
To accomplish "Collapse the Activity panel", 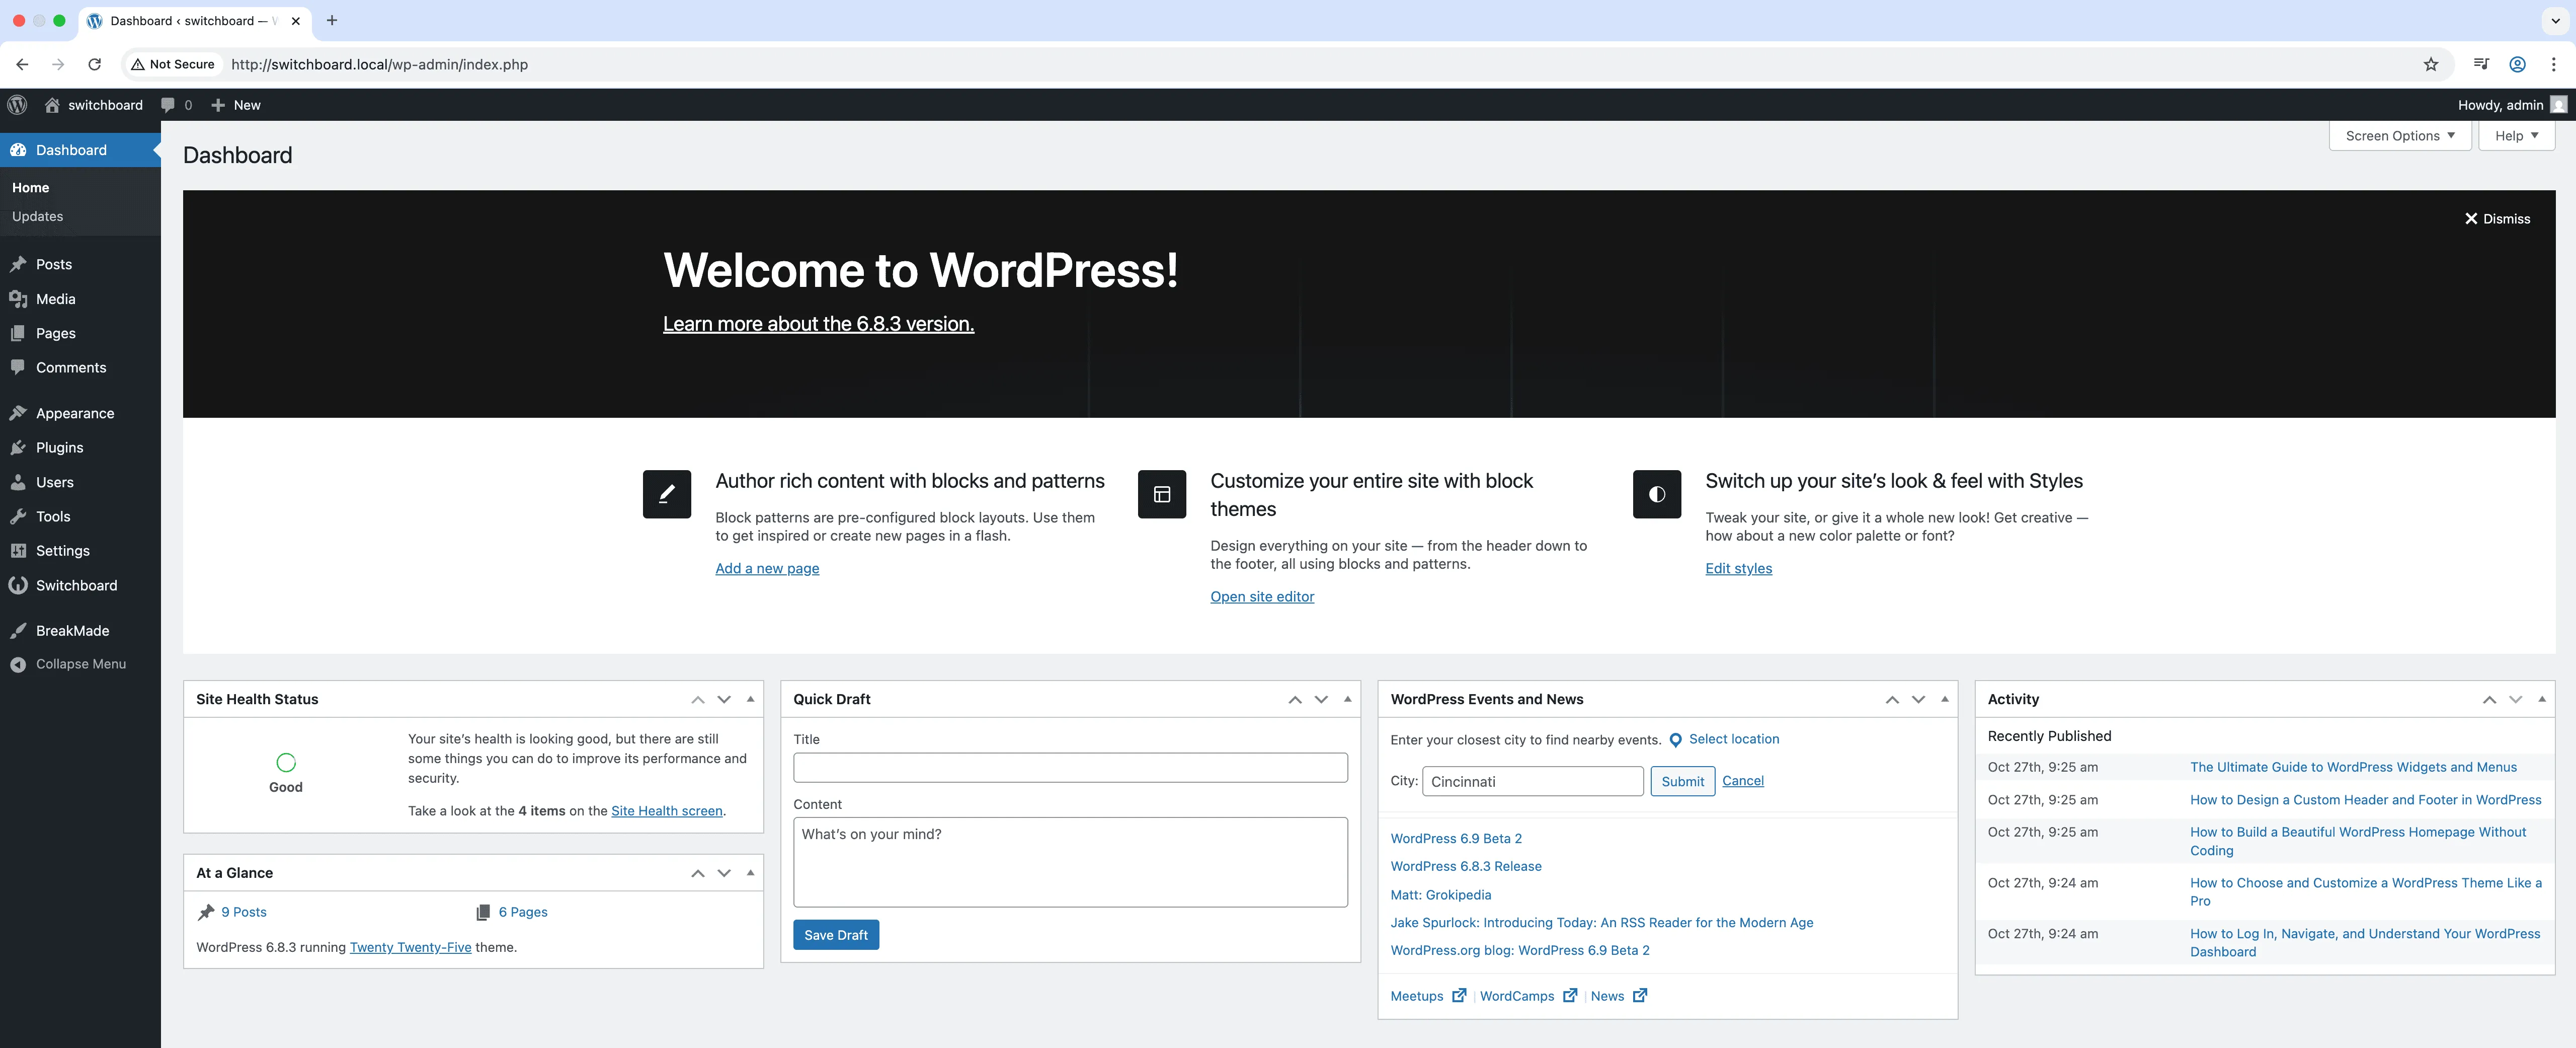I will (2543, 699).
